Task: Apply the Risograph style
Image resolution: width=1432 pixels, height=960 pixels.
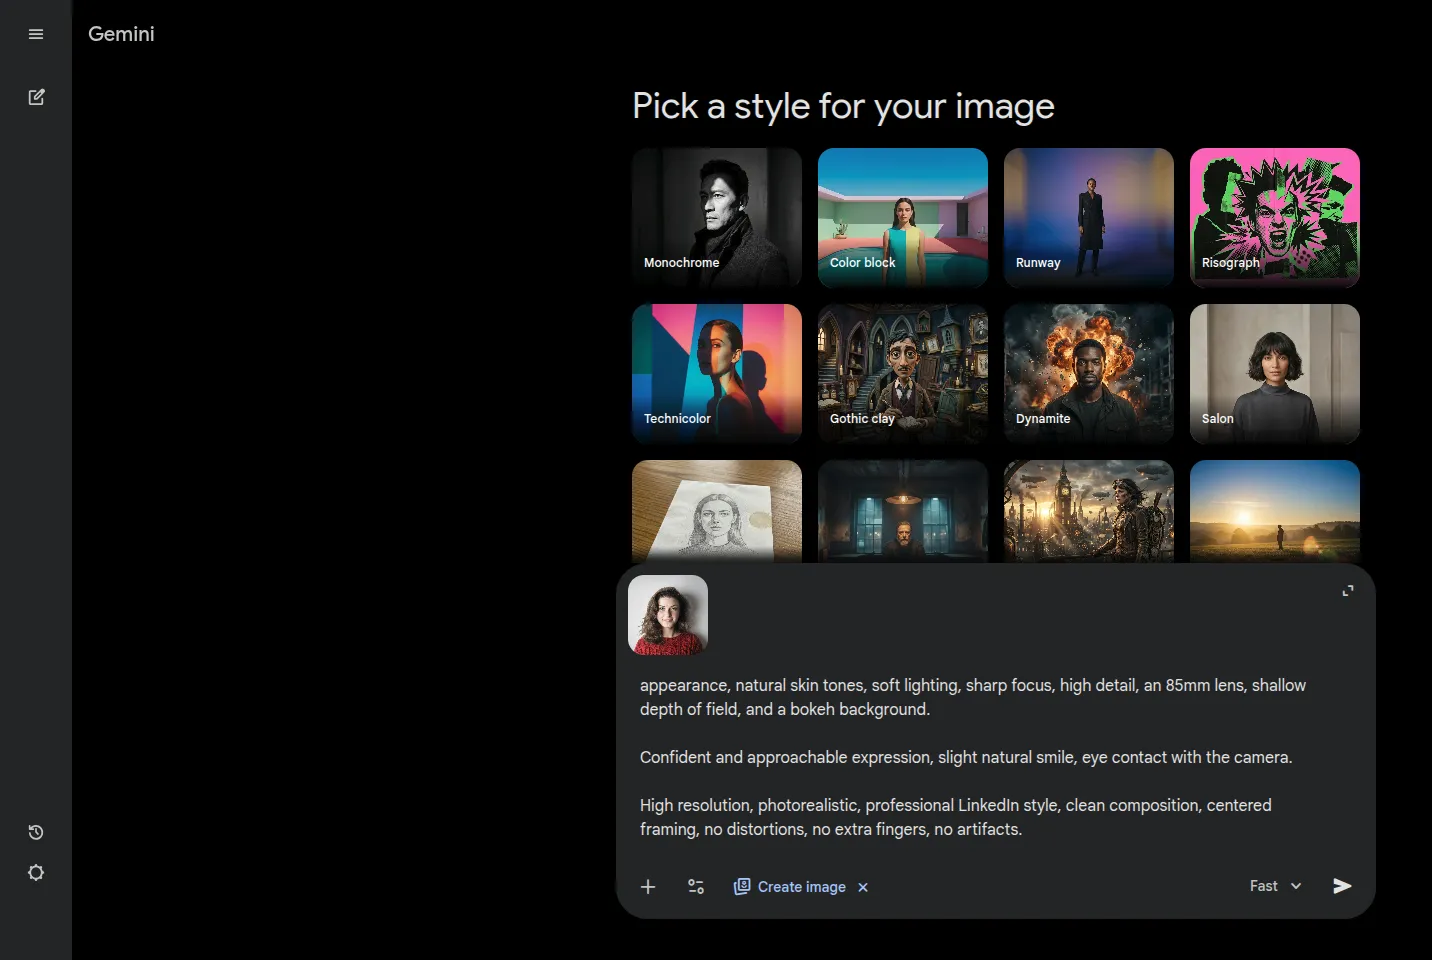Action: (x=1275, y=218)
